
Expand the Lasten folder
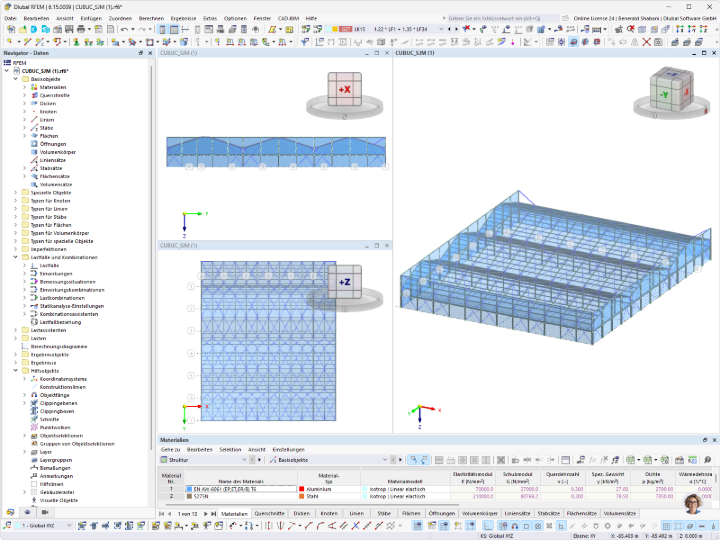coord(16,338)
